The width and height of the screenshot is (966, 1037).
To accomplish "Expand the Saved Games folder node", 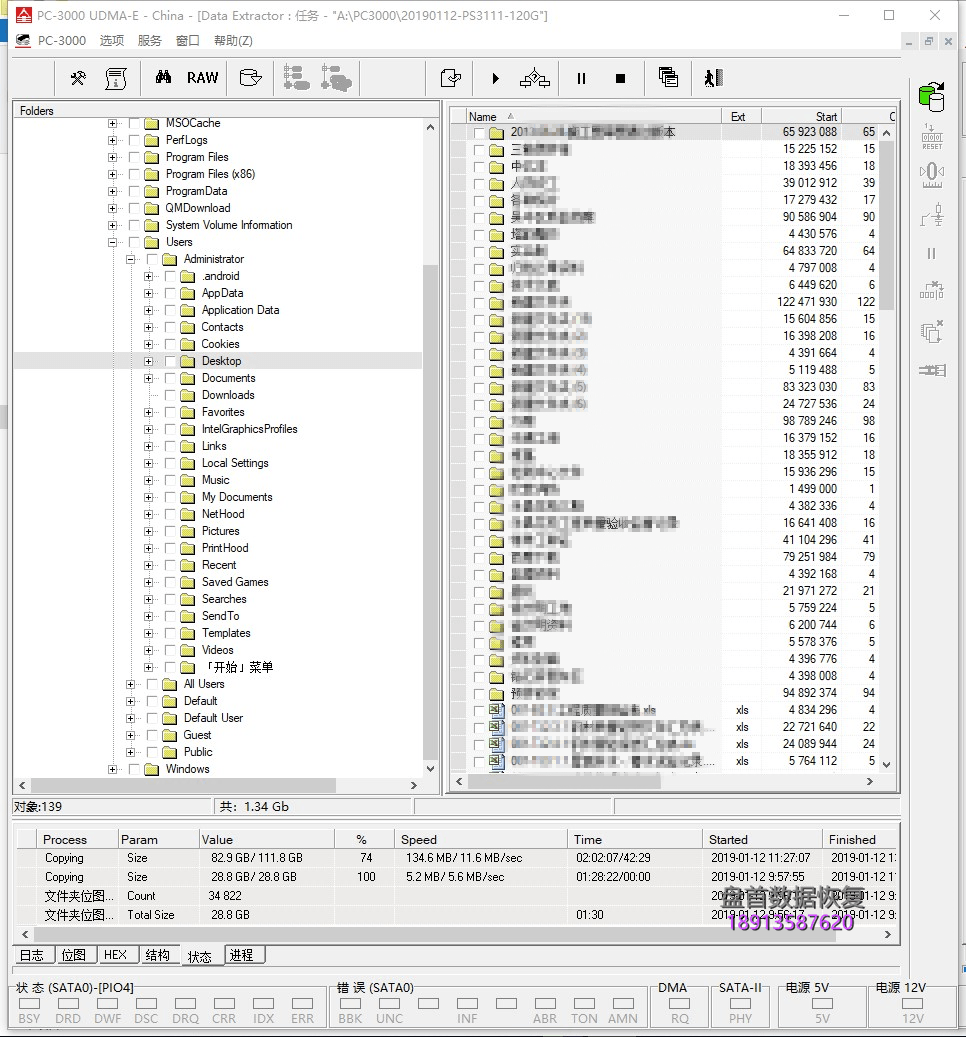I will 148,582.
